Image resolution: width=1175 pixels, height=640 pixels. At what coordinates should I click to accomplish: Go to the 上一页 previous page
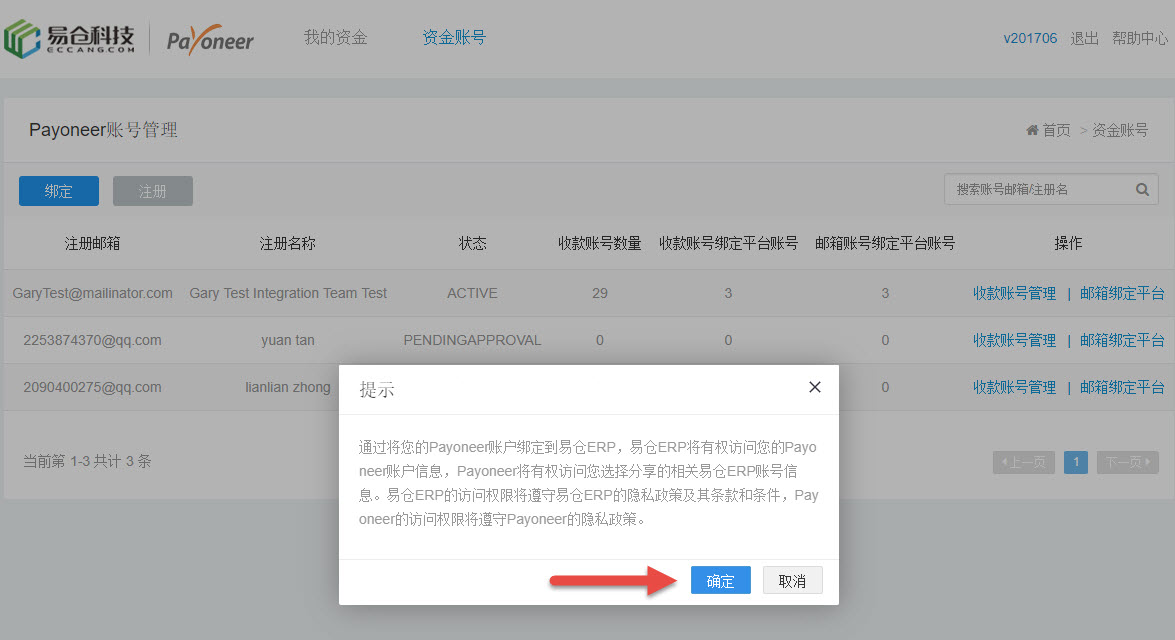1024,462
